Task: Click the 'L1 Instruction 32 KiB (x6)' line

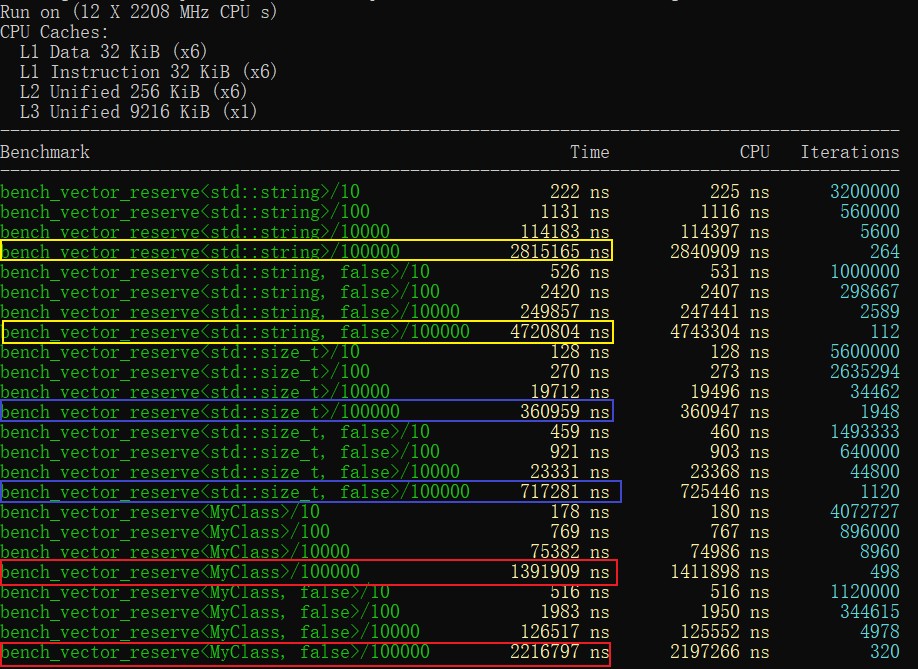Action: (x=149, y=72)
